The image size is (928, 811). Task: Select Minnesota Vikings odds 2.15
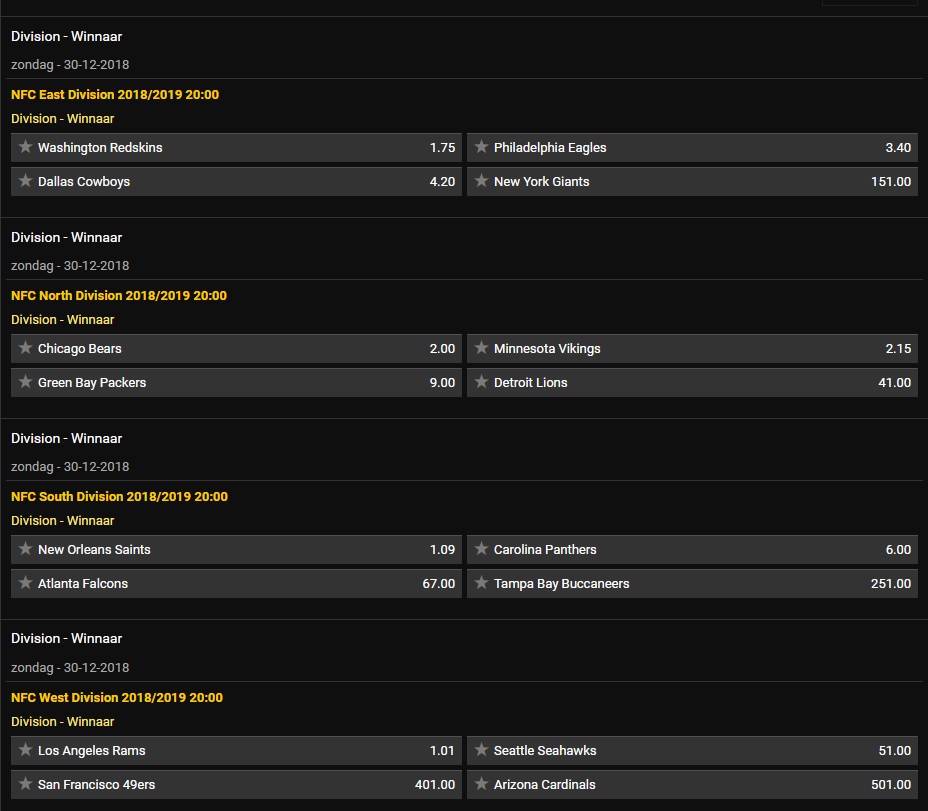tap(897, 348)
